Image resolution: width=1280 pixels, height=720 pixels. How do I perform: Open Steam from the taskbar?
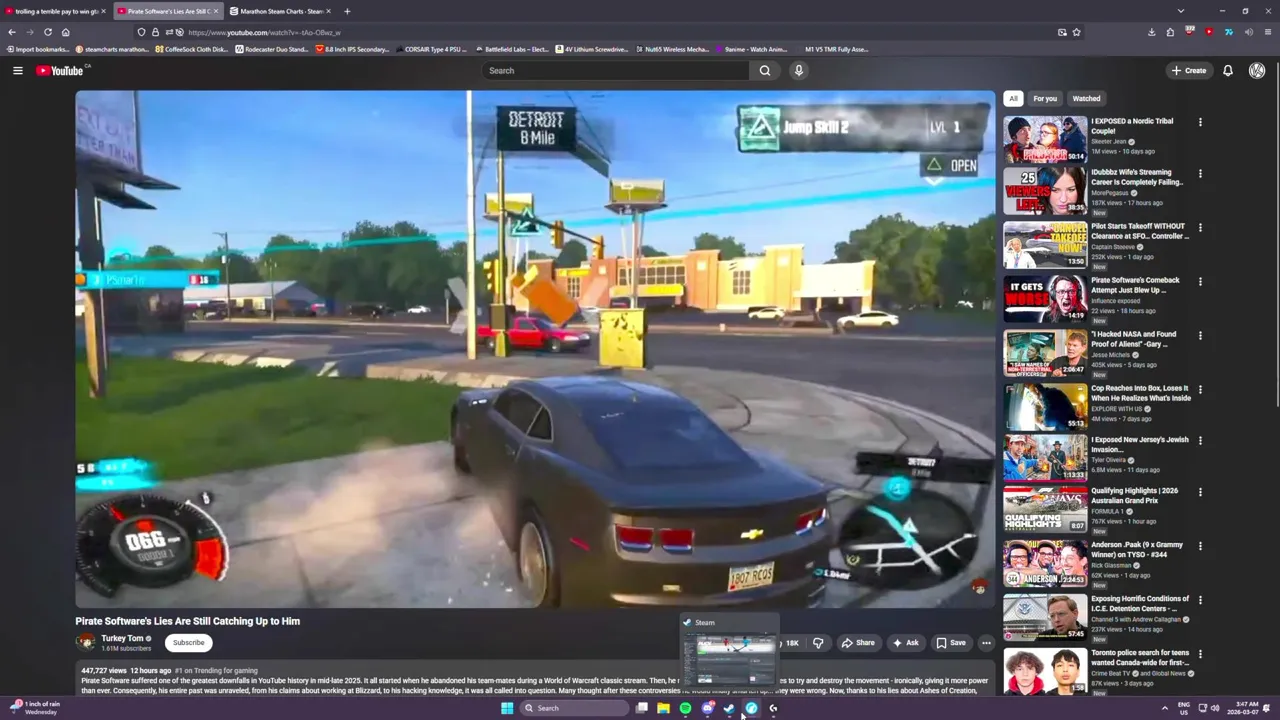pyautogui.click(x=729, y=708)
